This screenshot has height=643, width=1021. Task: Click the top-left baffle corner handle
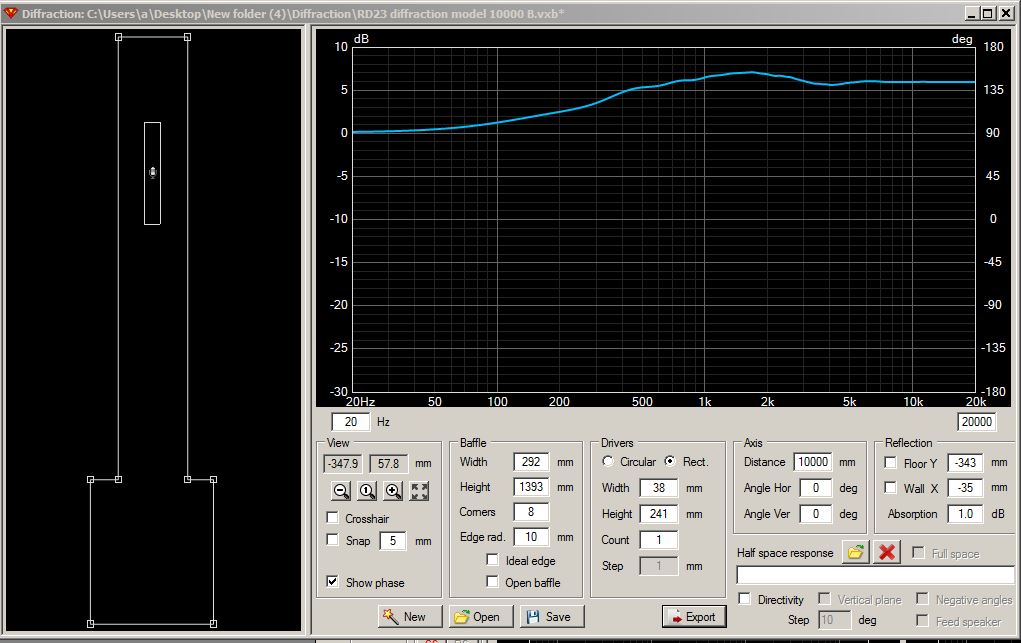coord(118,37)
